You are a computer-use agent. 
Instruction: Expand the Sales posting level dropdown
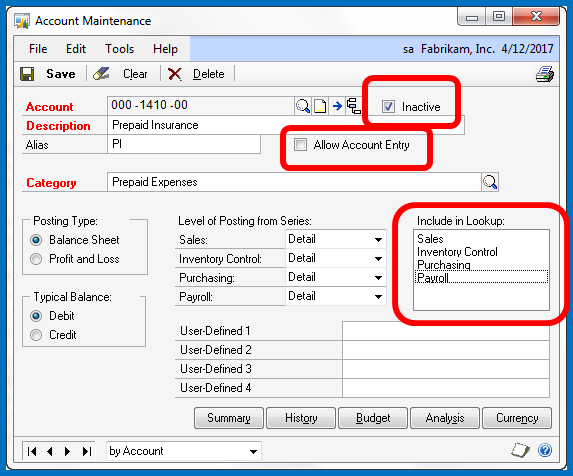pos(378,240)
